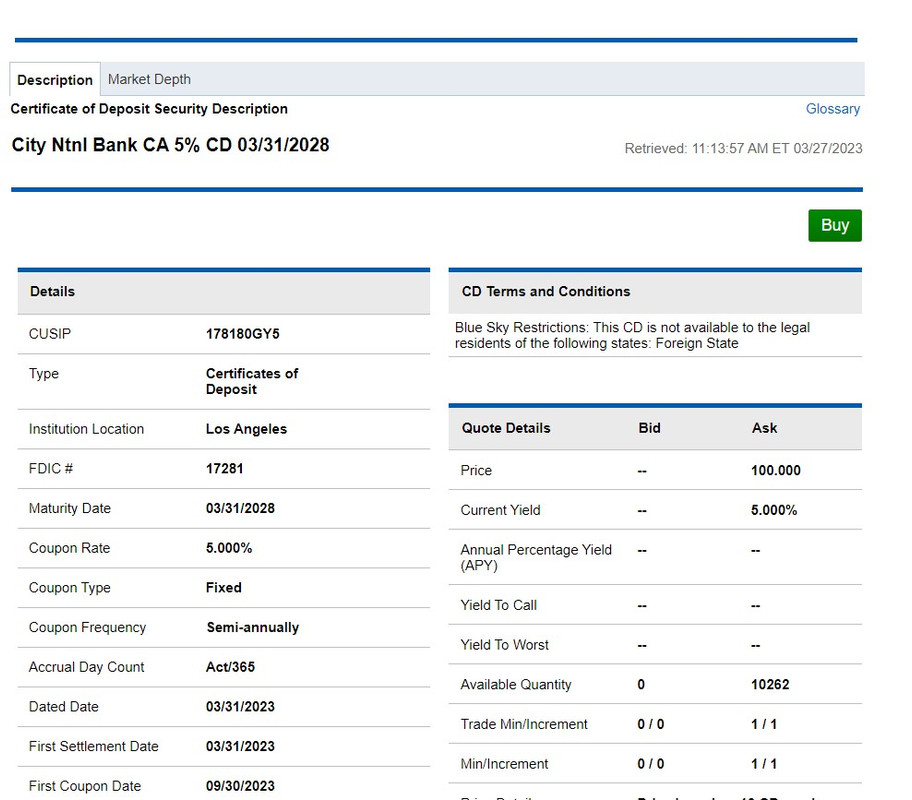Click the Annual Percentage Yield (APY) label
912x800 pixels.
tap(536, 557)
